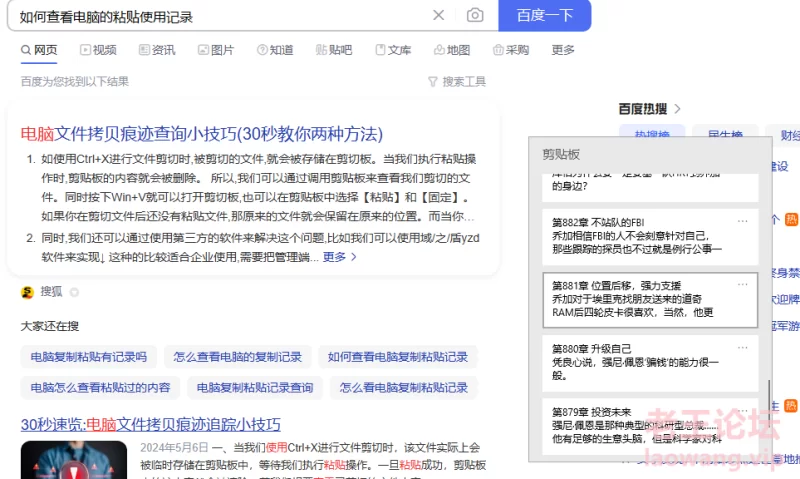Select clipboard entry 第881章 位置后移
800x479 pixels.
(x=649, y=299)
